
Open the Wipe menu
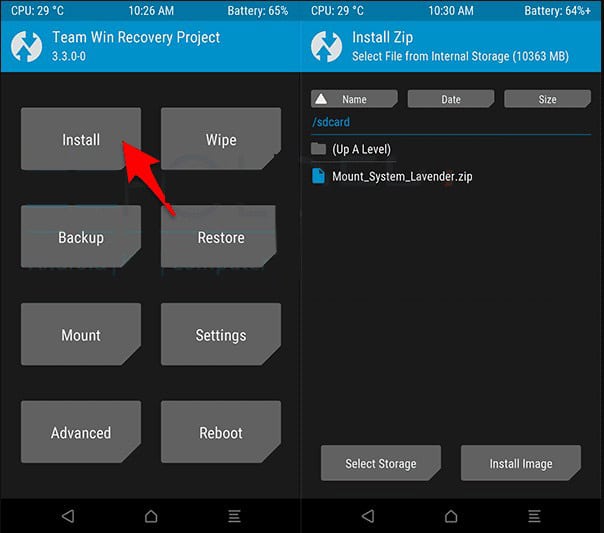[221, 139]
